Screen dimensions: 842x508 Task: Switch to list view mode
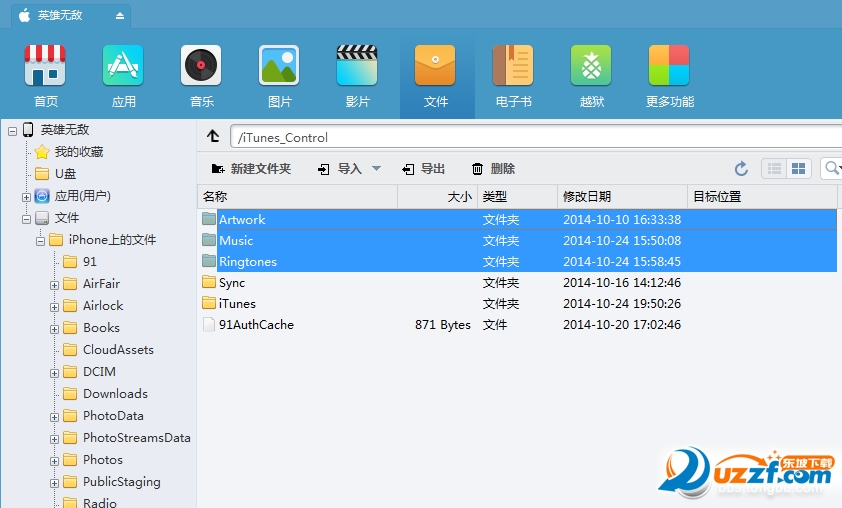click(774, 169)
